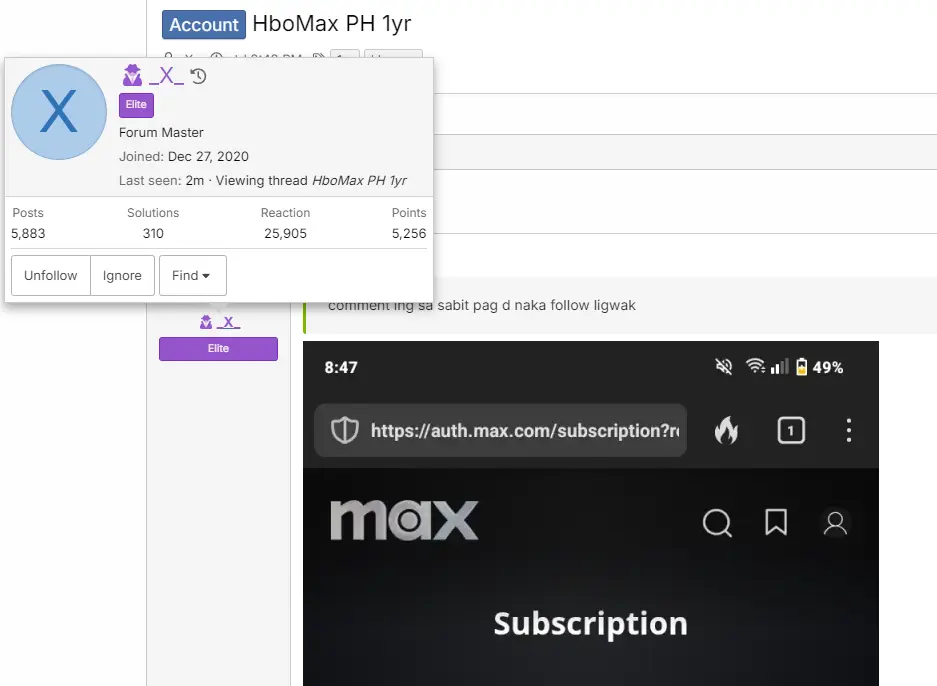Click the Elite badge in profile popup
The width and height of the screenshot is (937, 686).
pyautogui.click(x=136, y=105)
